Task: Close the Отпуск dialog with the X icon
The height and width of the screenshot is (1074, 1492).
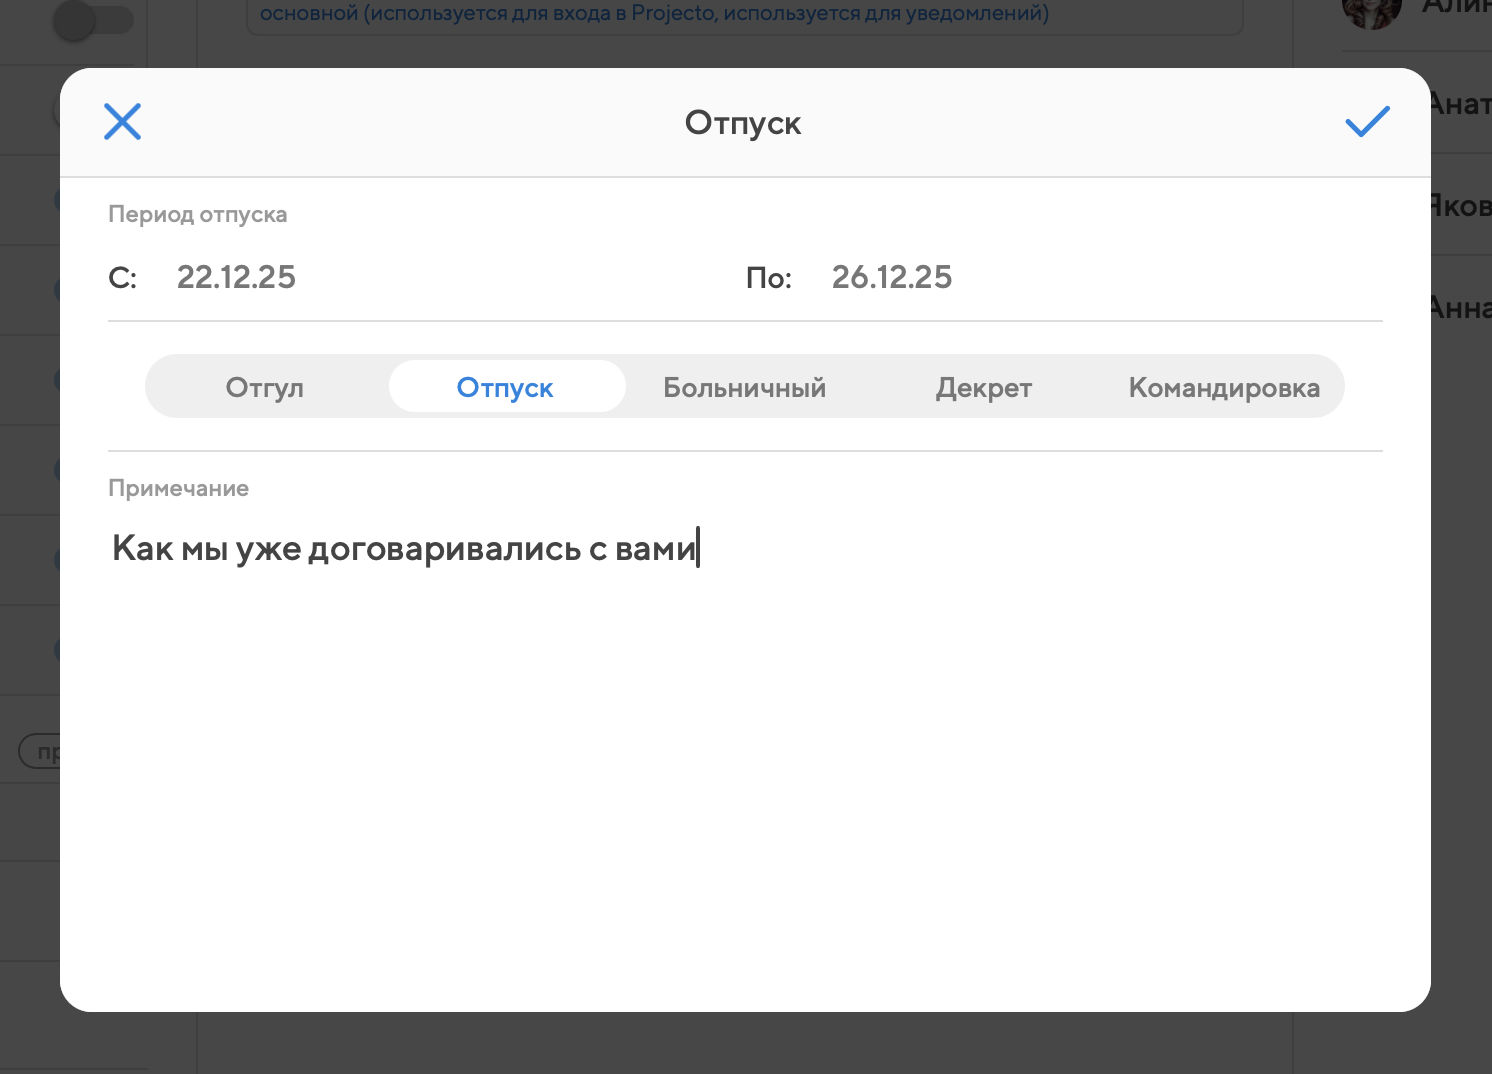Action: point(123,122)
